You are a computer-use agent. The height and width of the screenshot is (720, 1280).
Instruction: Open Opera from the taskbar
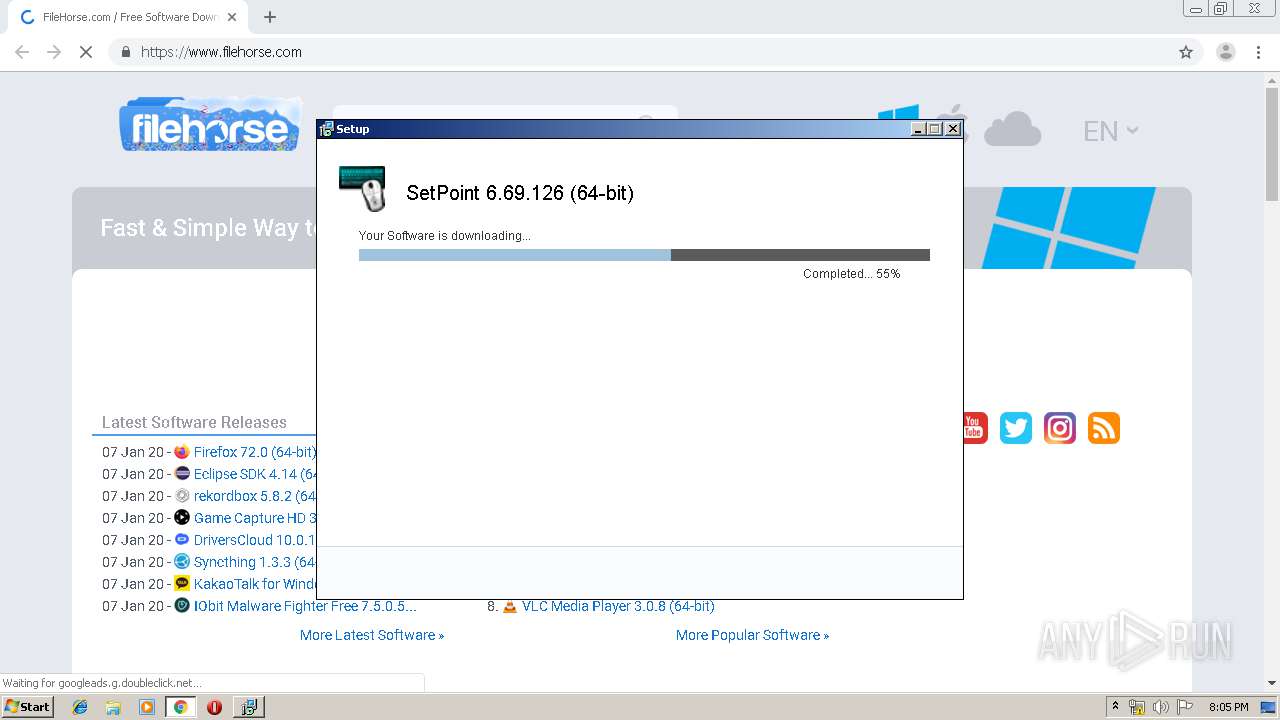pos(214,707)
